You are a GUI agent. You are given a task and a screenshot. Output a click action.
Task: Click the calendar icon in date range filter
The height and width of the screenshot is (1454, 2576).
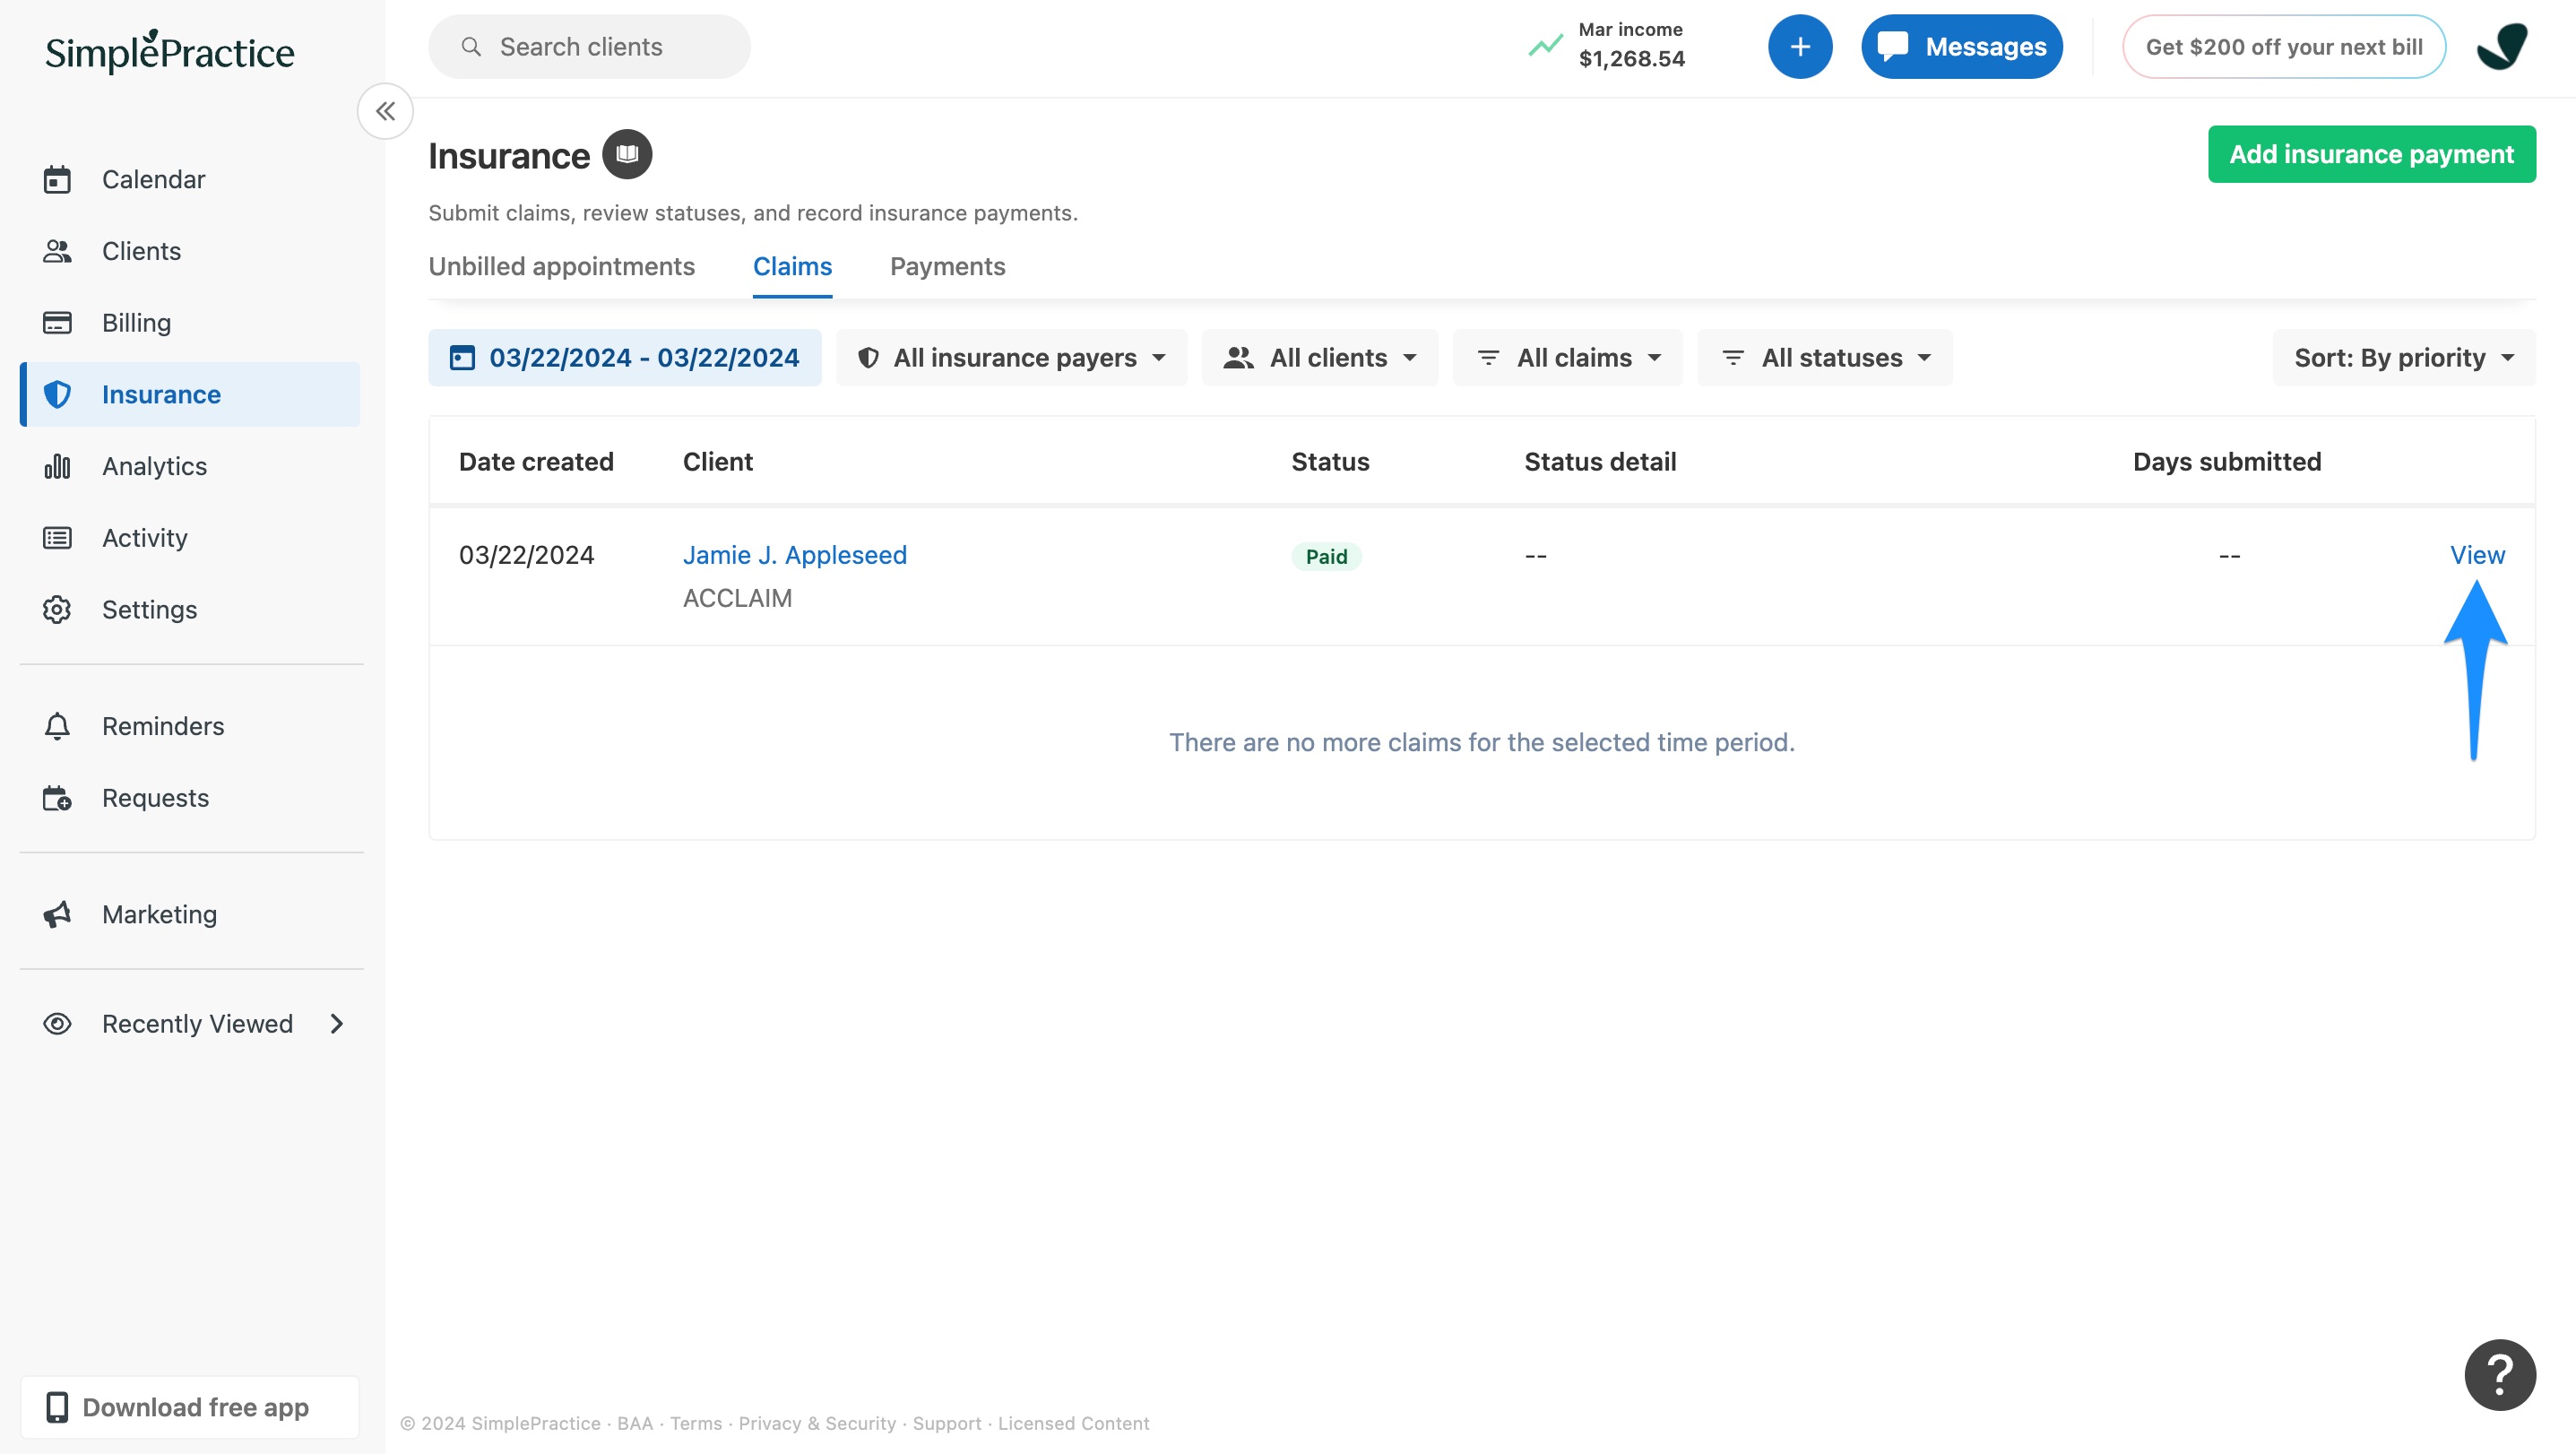coord(462,358)
